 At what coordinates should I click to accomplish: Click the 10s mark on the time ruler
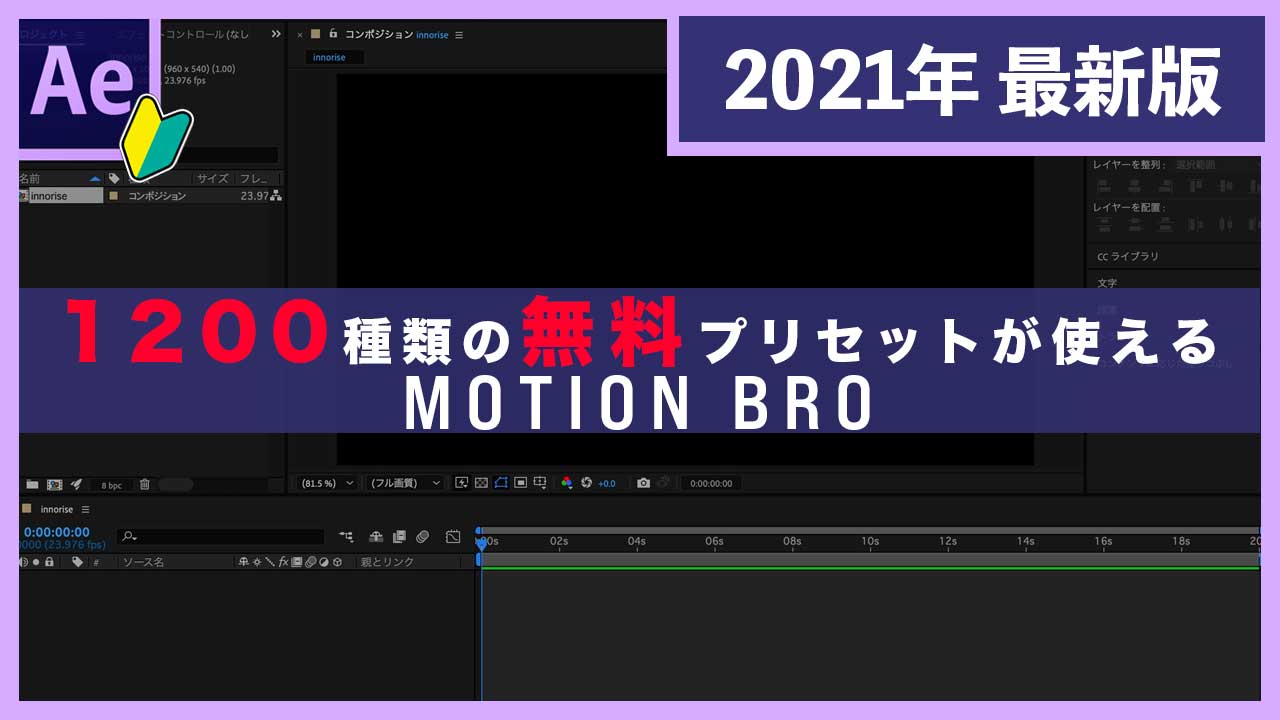tap(870, 541)
